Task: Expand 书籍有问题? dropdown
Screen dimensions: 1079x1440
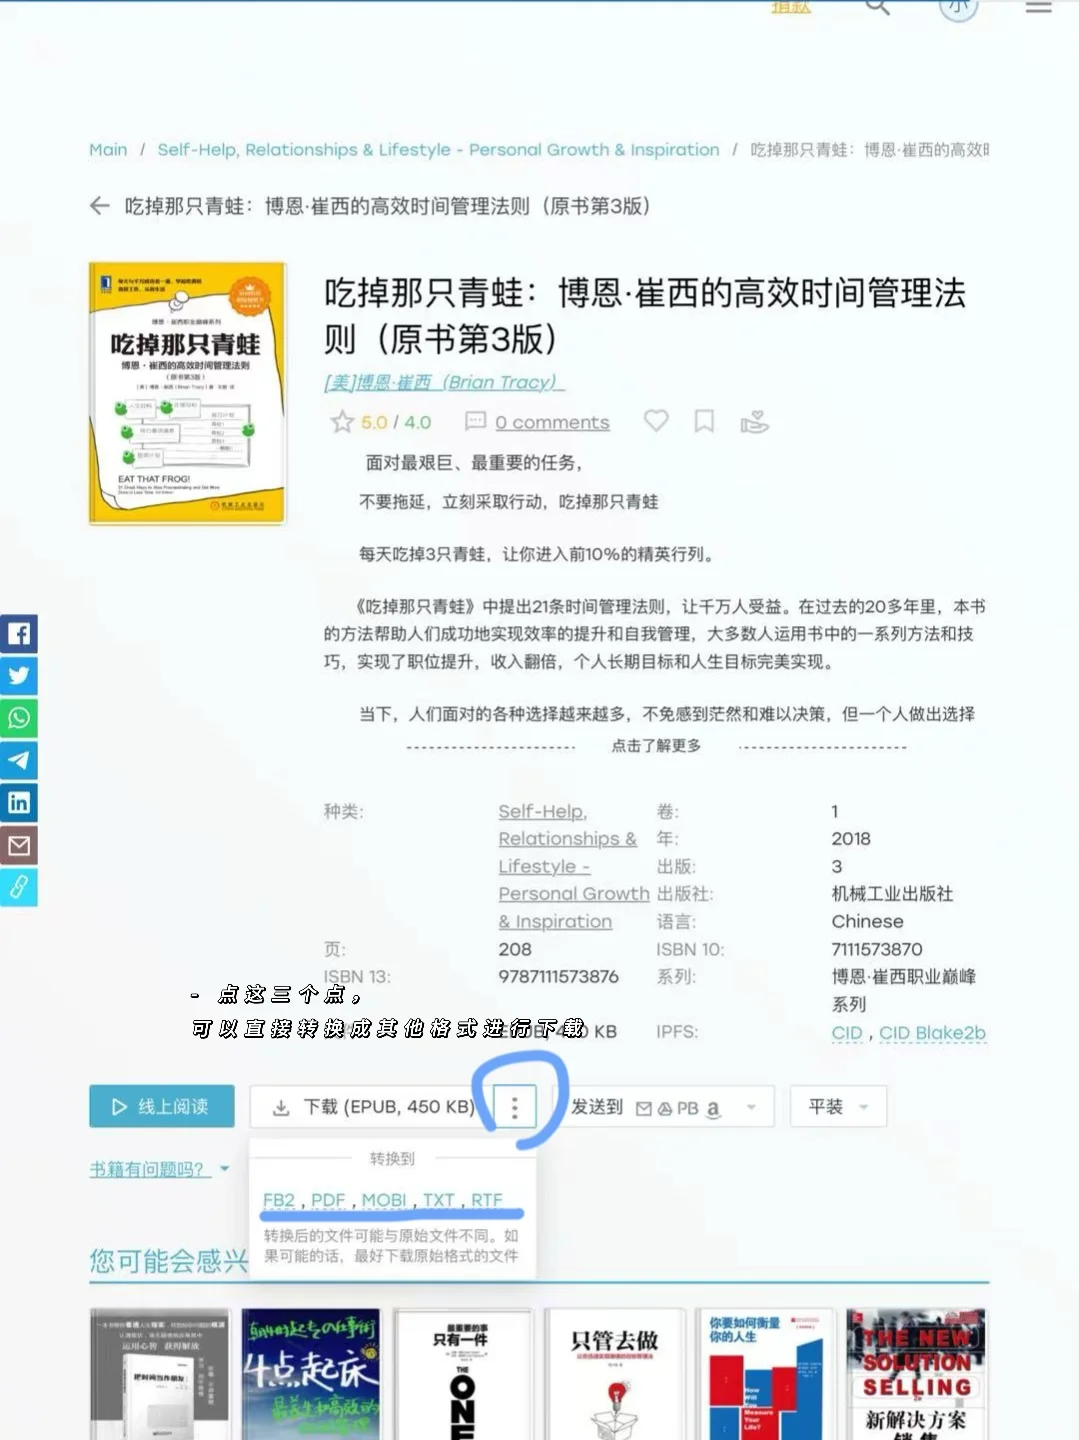Action: 160,1169
